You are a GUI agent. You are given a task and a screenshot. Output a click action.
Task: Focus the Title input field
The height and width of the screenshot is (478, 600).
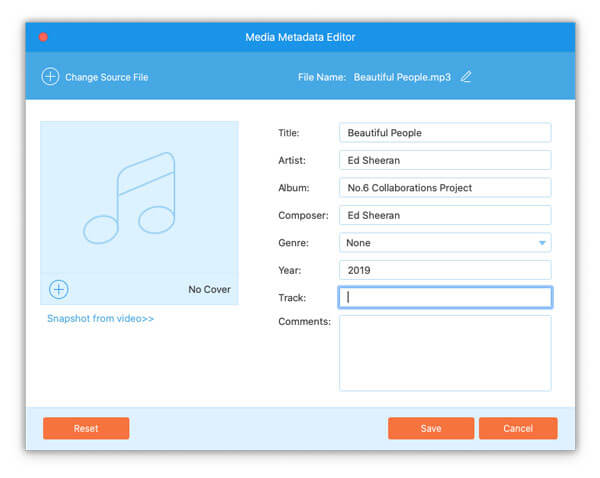point(445,133)
